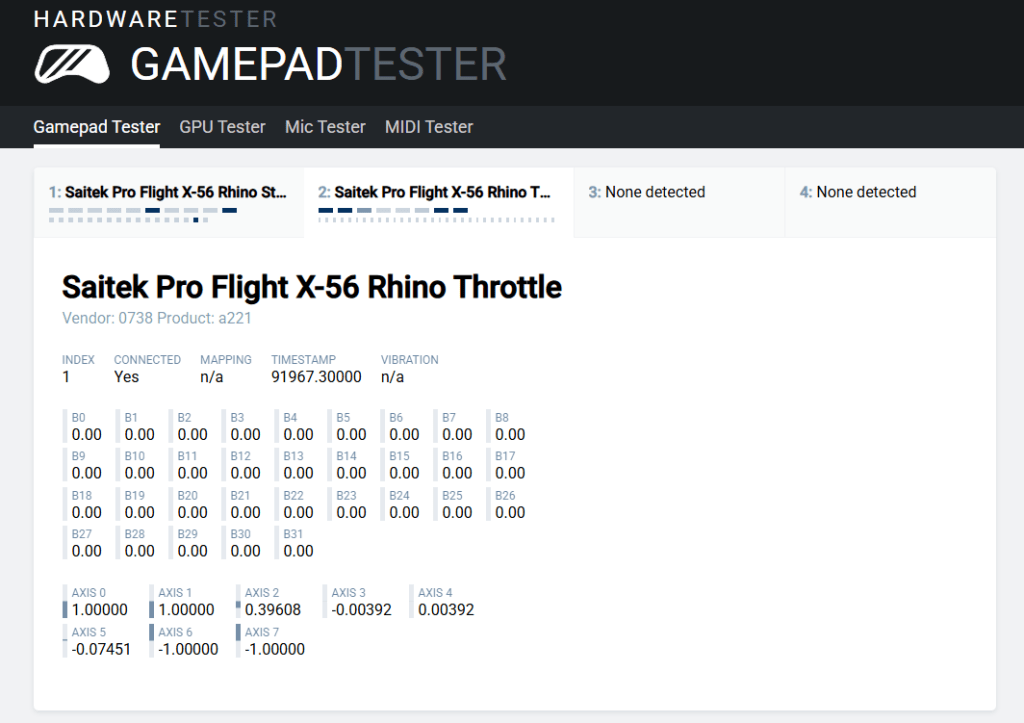Click the AXIS 0 value bar

[x=65, y=609]
